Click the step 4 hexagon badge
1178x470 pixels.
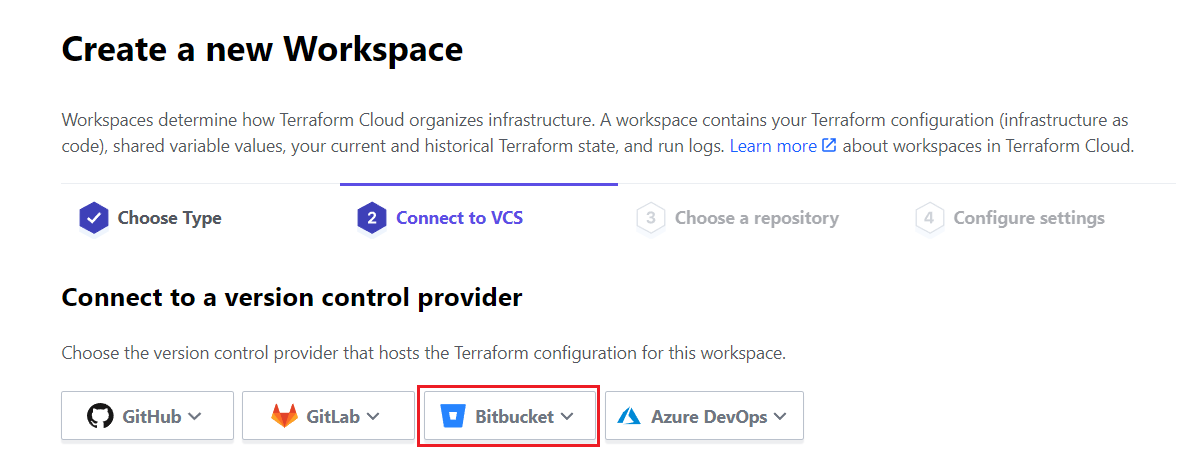[929, 218]
